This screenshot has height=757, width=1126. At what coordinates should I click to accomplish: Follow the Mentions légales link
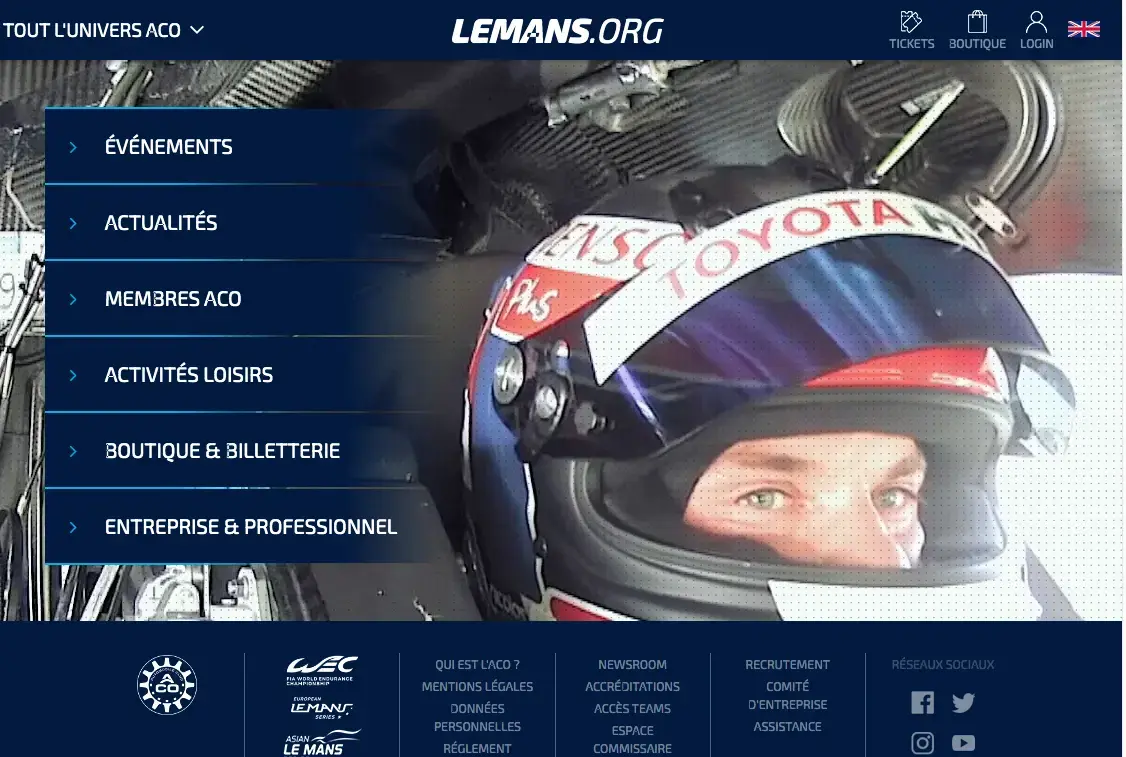(477, 687)
